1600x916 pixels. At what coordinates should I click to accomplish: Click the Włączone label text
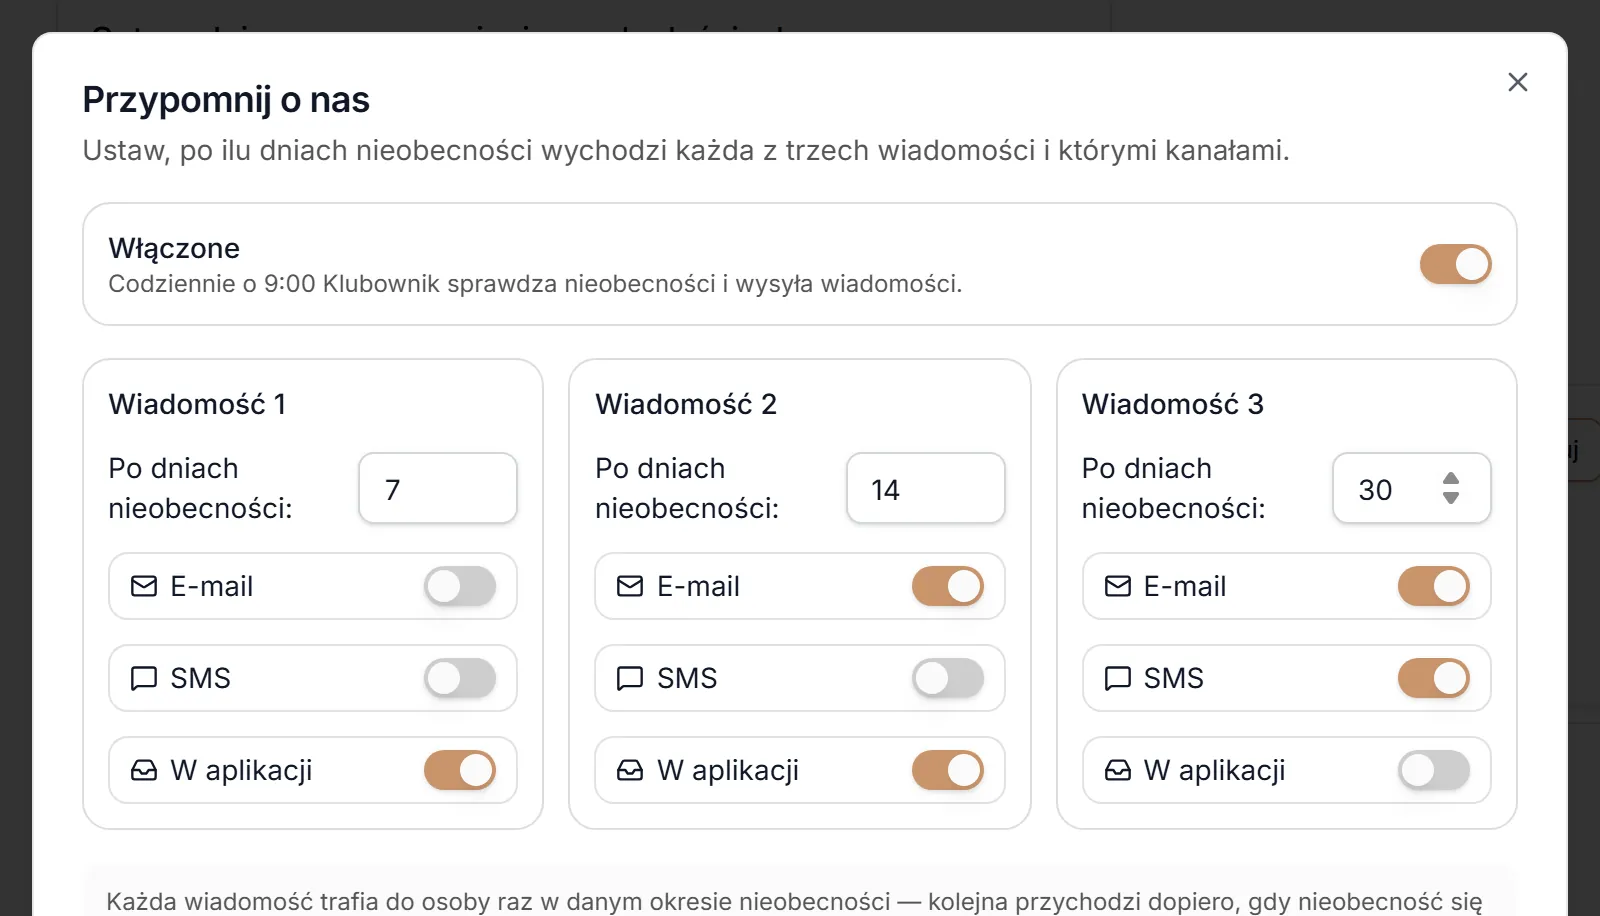(174, 248)
